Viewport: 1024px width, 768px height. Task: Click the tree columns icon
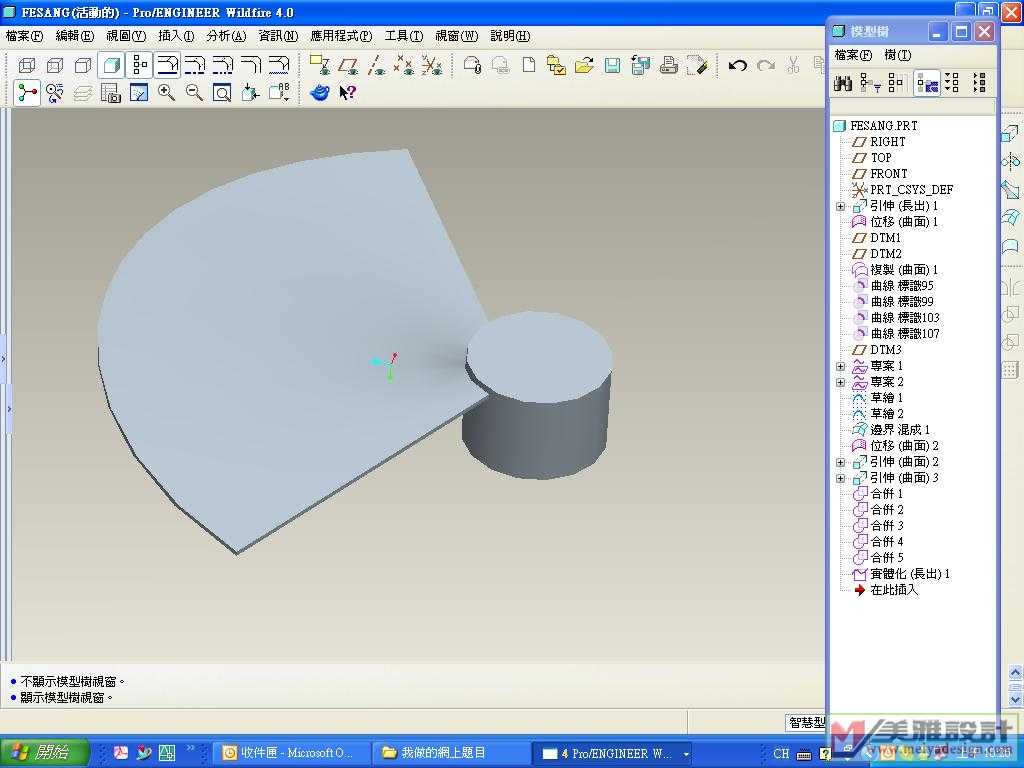point(897,83)
